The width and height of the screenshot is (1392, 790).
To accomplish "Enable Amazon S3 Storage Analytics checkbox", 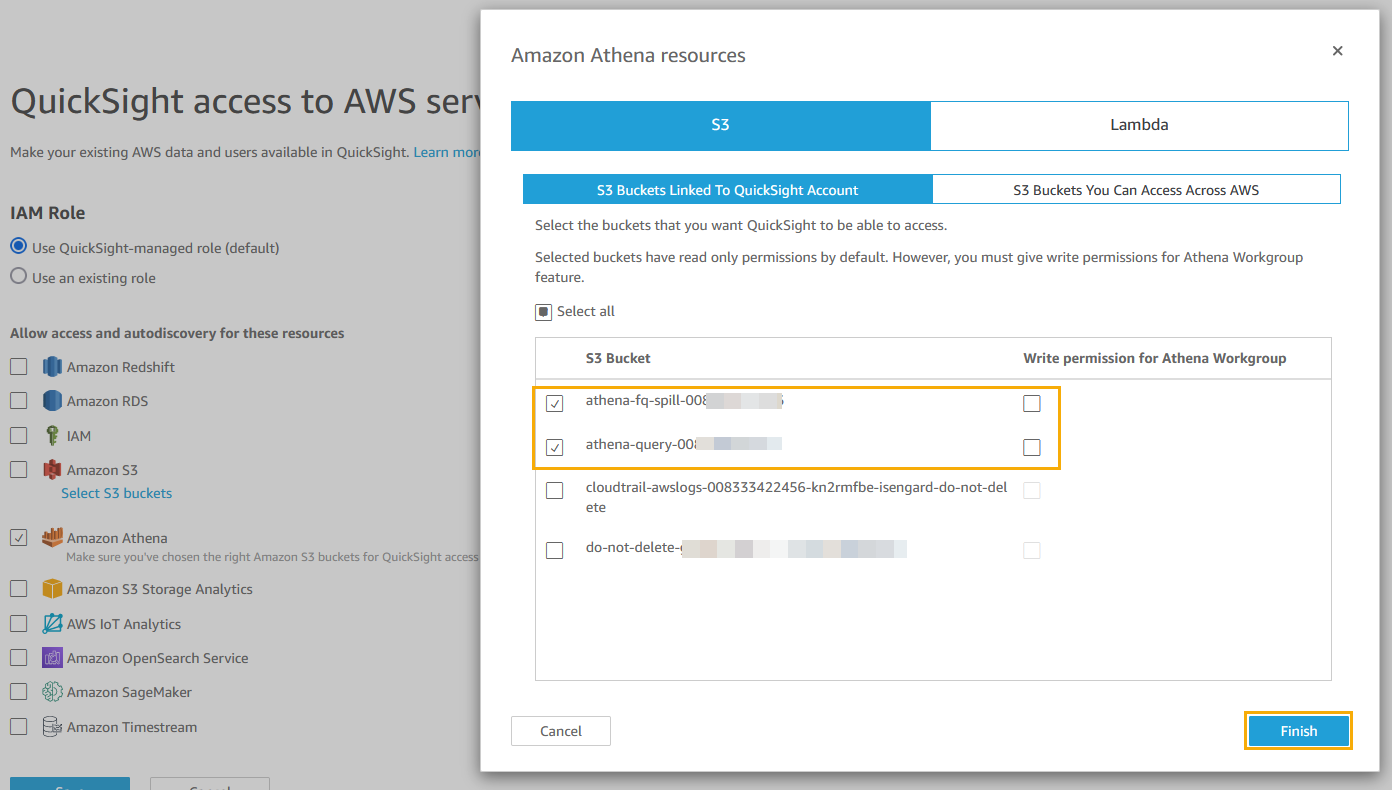I will [x=18, y=589].
